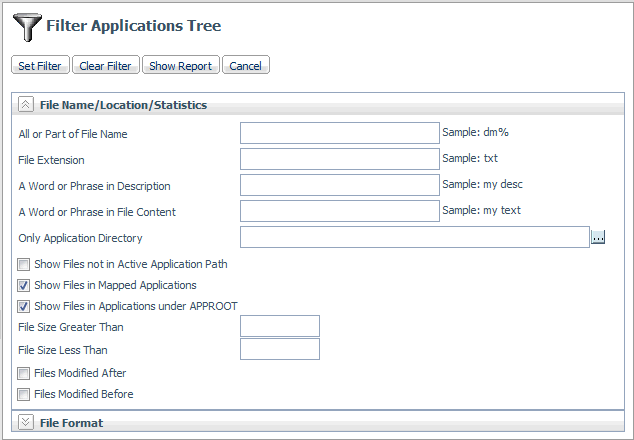Focus the Only Application Directory field
This screenshot has width=634, height=440.
[x=415, y=237]
